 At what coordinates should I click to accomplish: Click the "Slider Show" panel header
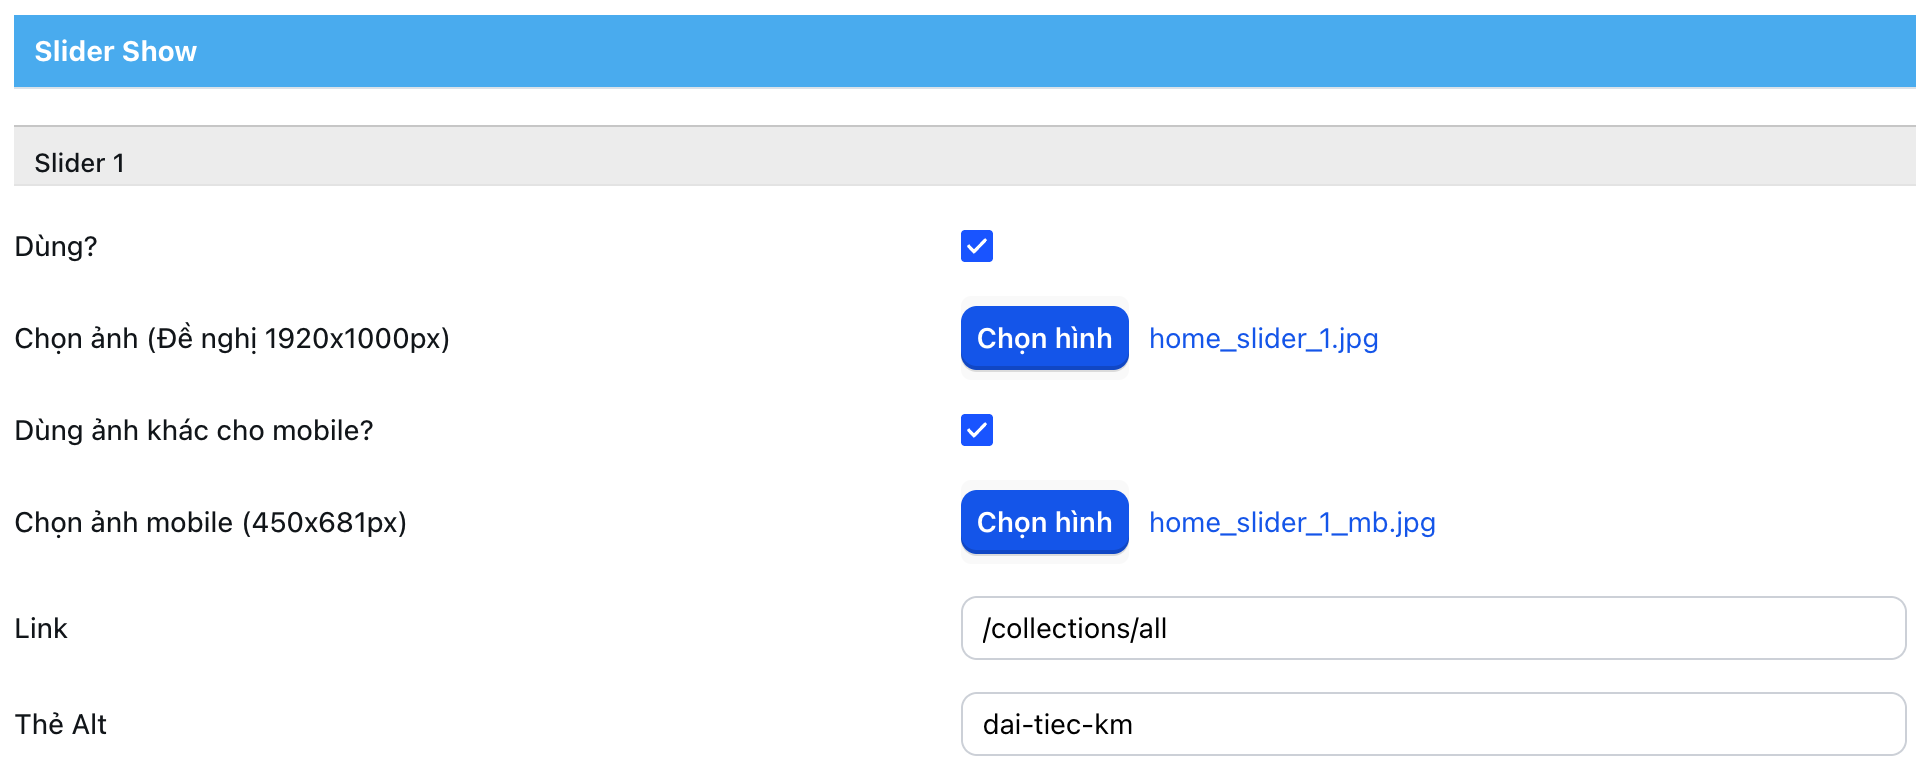(x=964, y=51)
